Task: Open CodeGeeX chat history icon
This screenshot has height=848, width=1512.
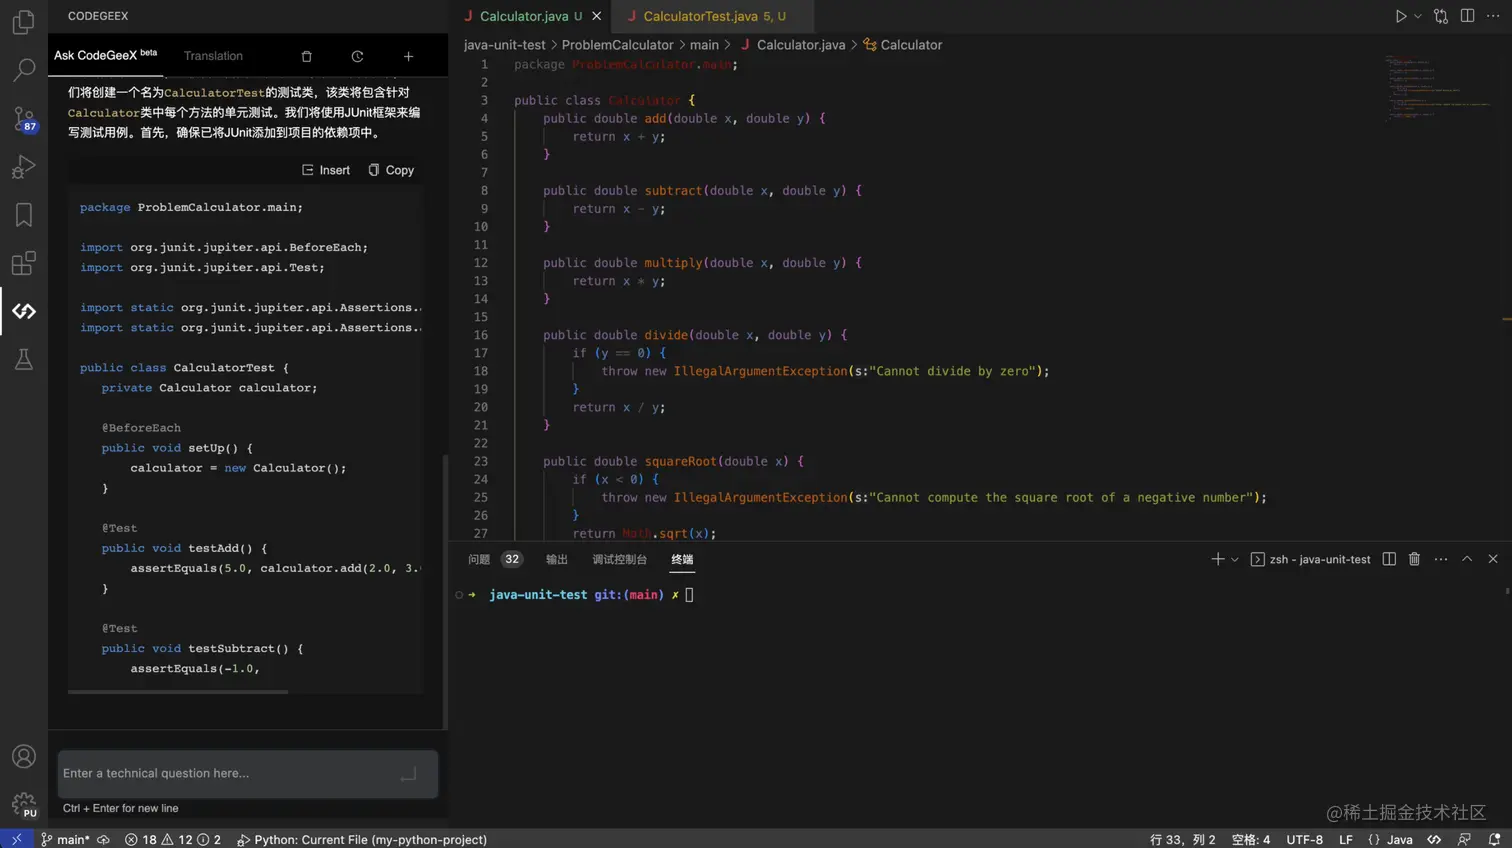Action: click(357, 56)
